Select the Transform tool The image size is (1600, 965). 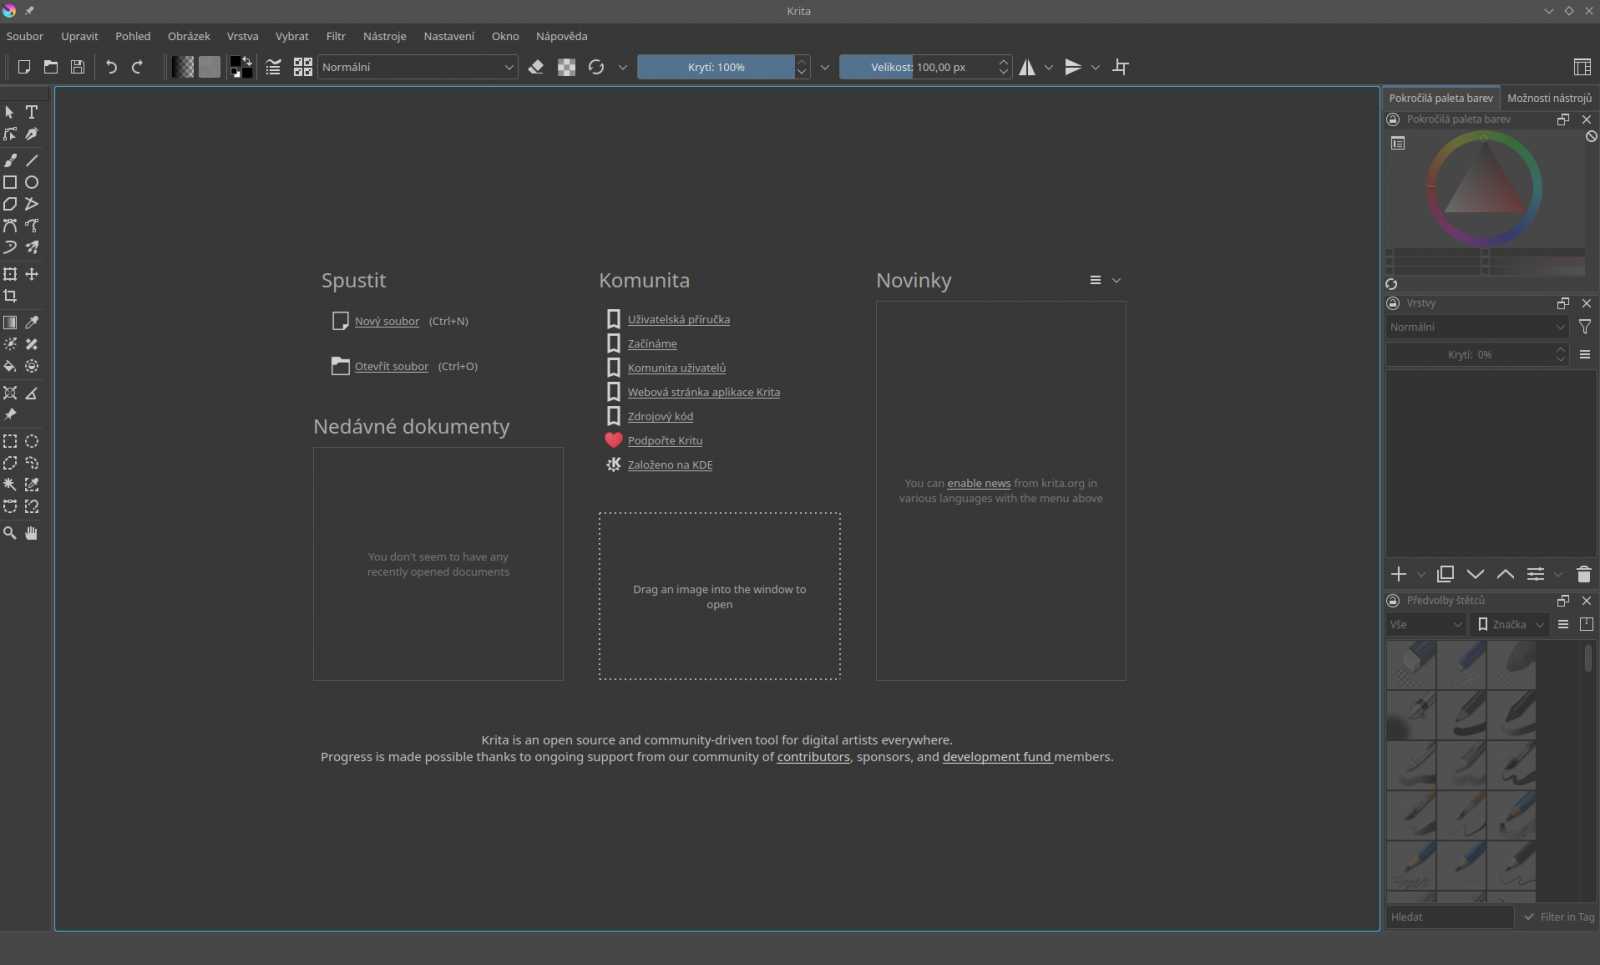pos(10,274)
